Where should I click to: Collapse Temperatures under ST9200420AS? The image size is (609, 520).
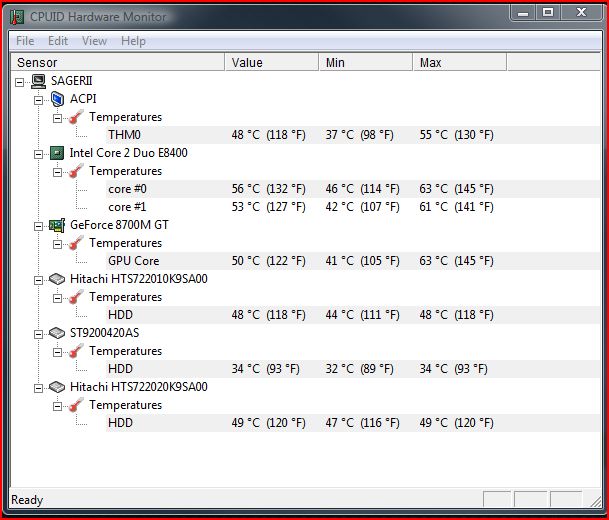(x=57, y=352)
